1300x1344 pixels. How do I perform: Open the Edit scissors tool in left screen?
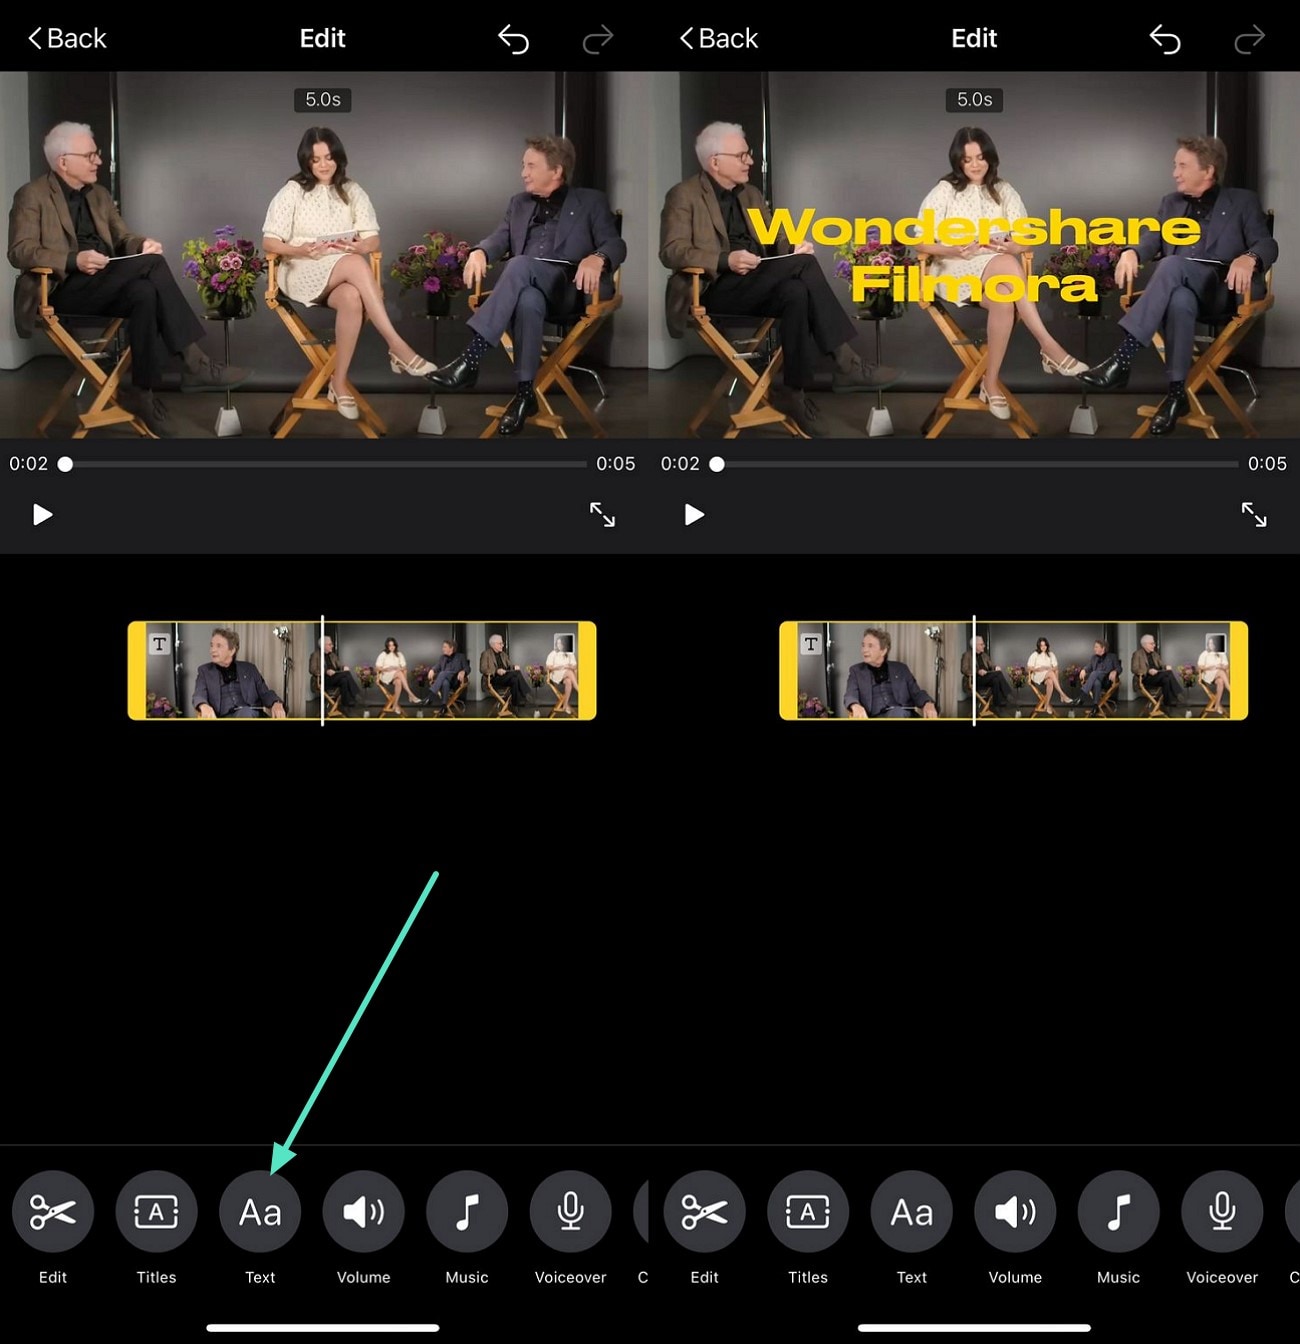coord(53,1211)
